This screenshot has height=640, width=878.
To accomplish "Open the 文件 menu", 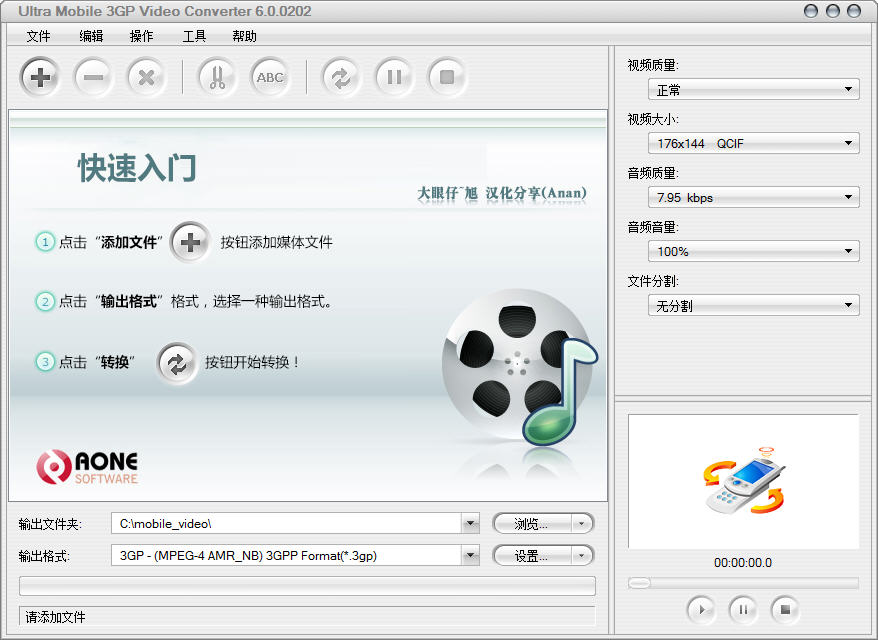I will pos(38,36).
